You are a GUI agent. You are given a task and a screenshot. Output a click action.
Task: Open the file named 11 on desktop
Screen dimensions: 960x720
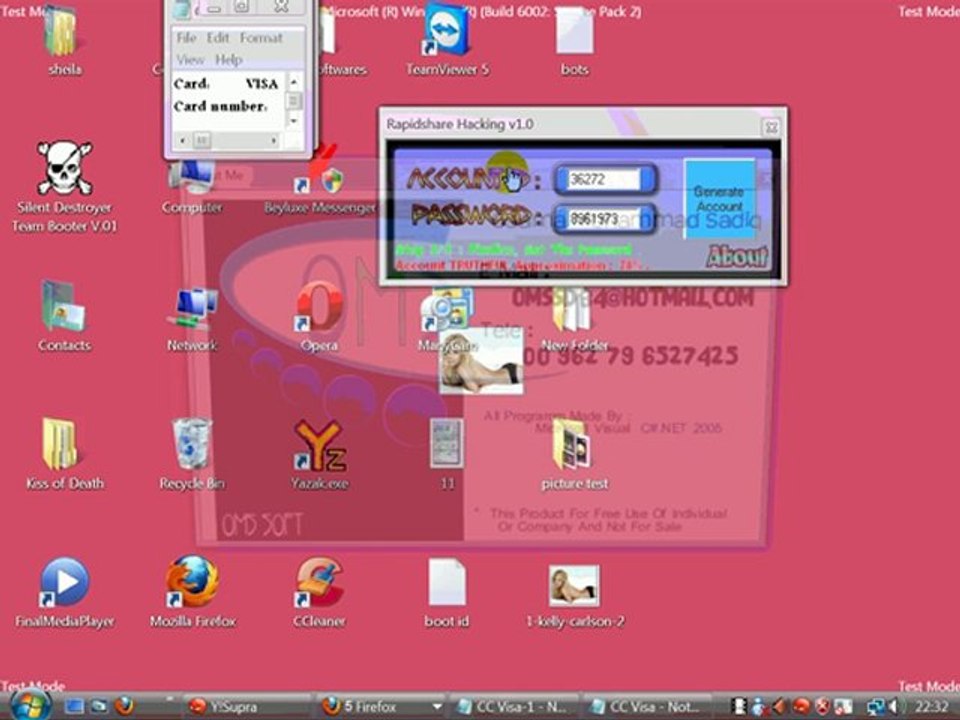click(x=447, y=453)
